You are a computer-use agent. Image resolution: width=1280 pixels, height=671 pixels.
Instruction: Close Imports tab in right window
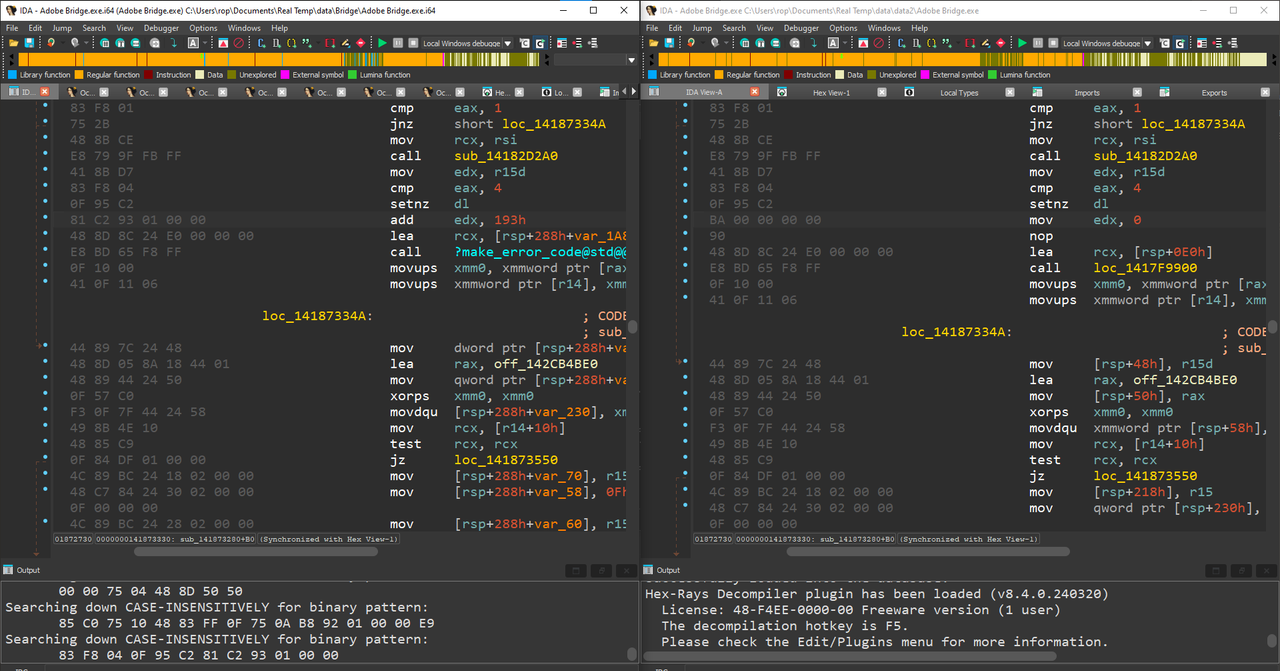1137,92
